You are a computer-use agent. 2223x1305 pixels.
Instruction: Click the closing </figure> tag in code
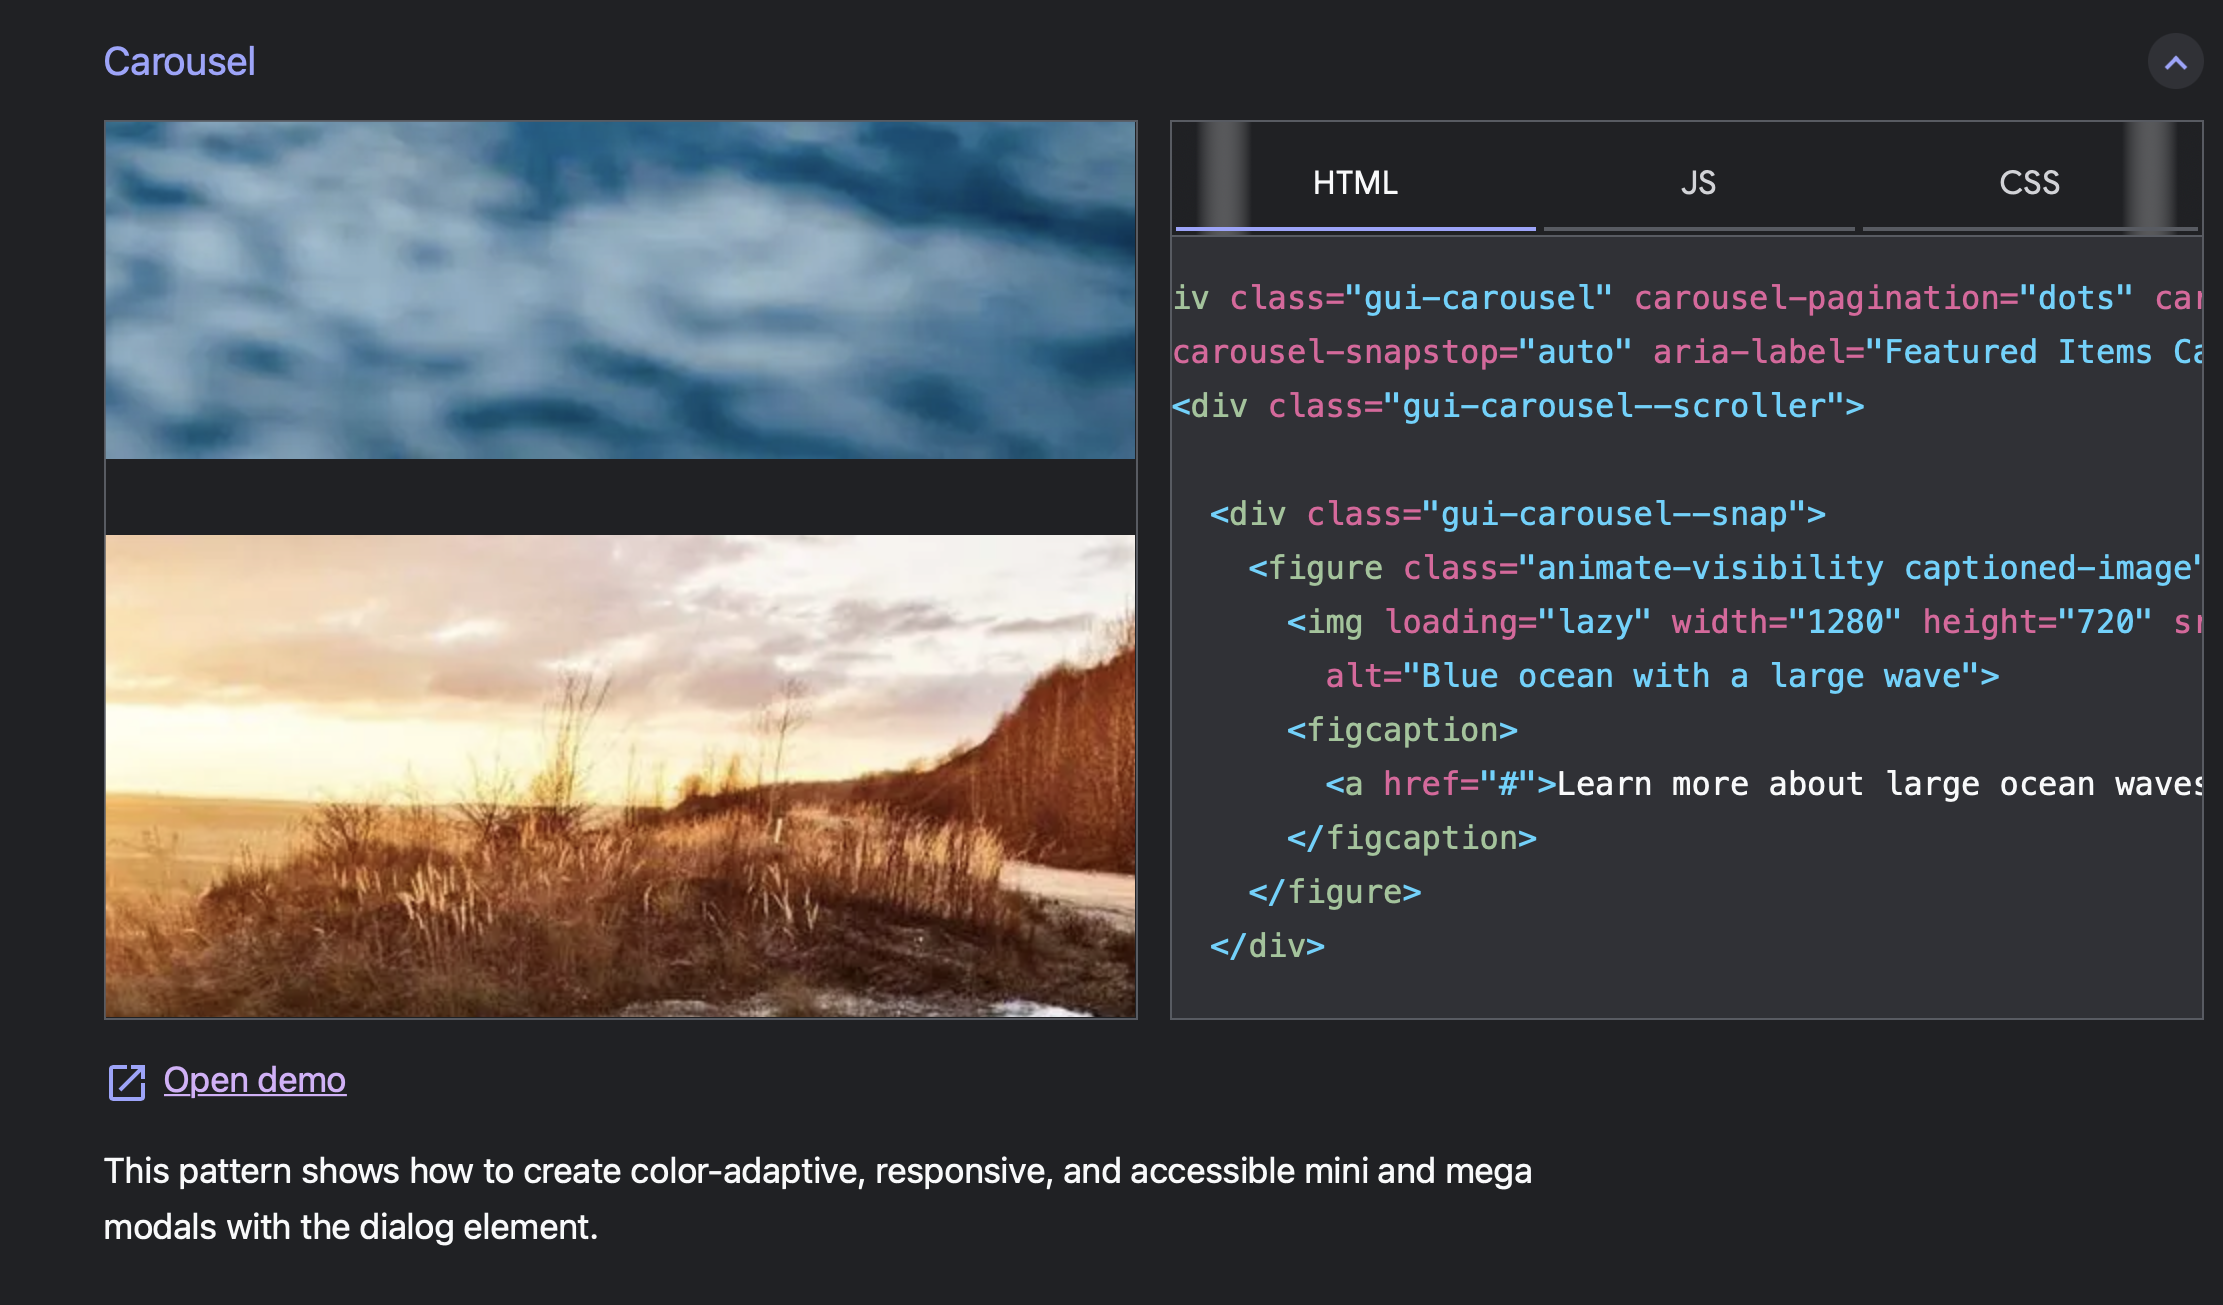coord(1337,891)
